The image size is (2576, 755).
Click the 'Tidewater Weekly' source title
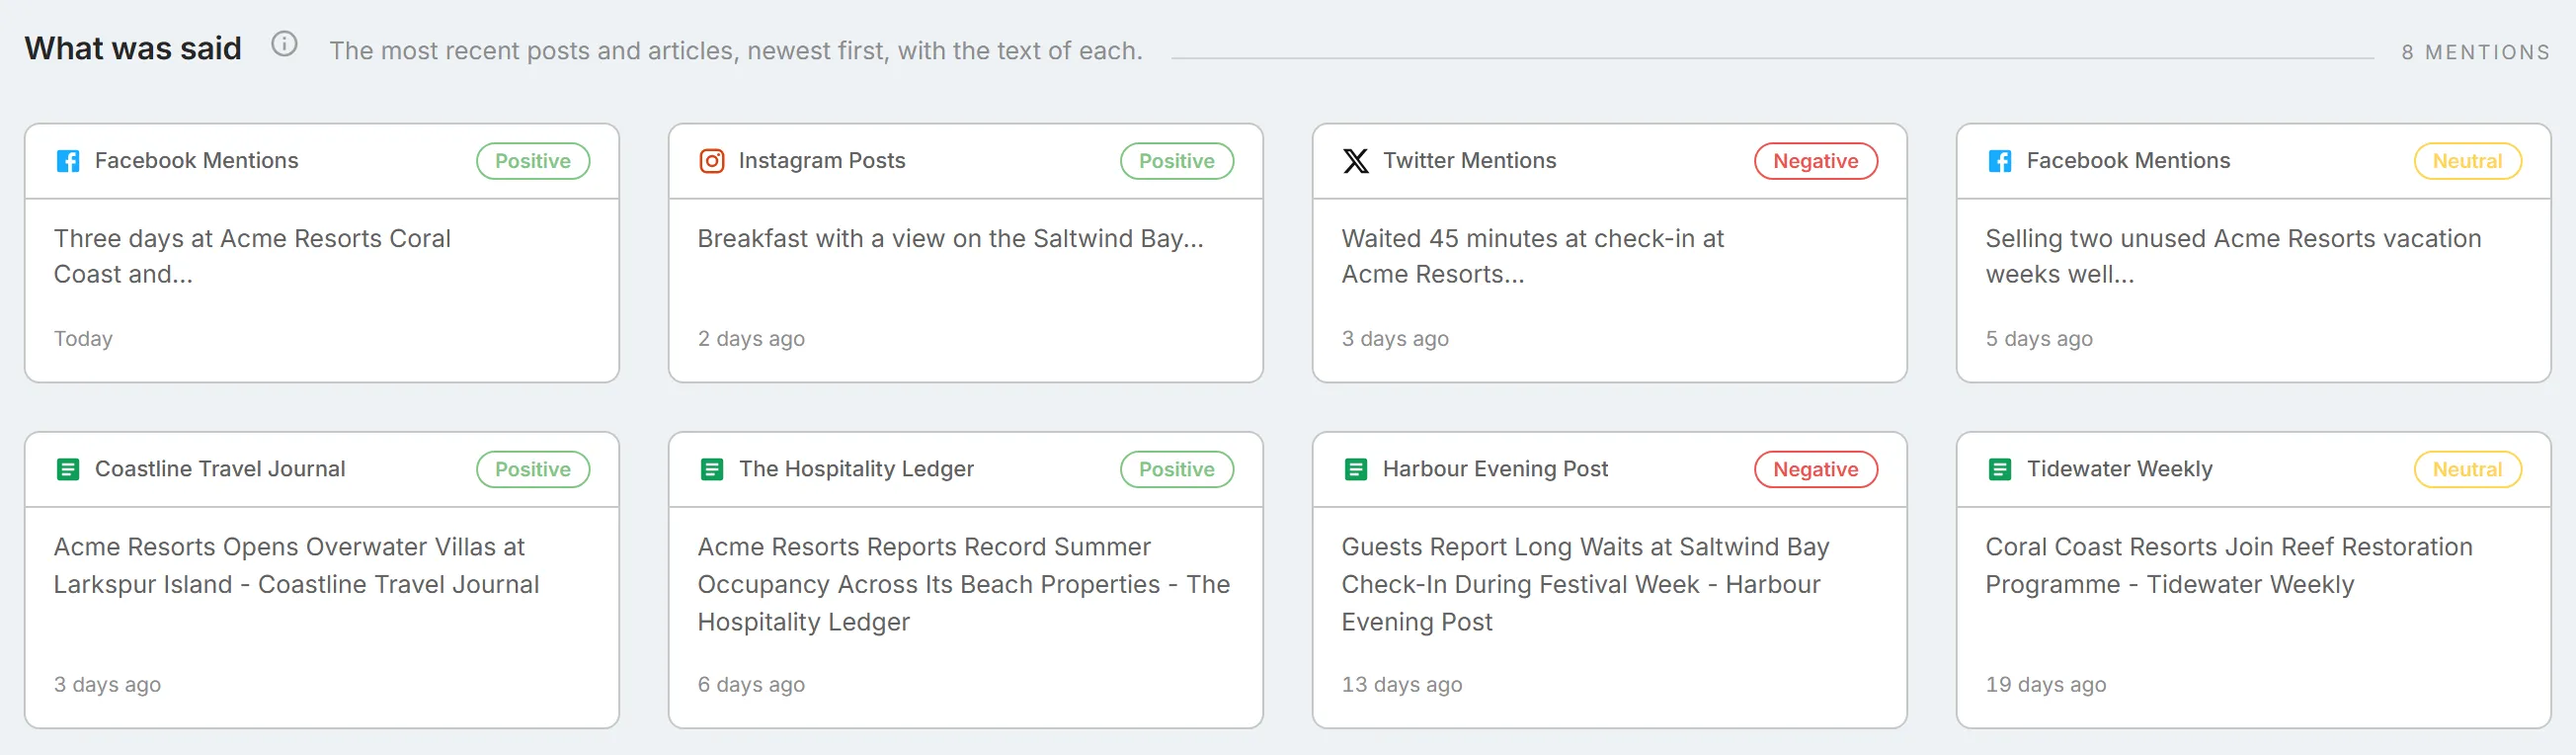pyautogui.click(x=2119, y=469)
